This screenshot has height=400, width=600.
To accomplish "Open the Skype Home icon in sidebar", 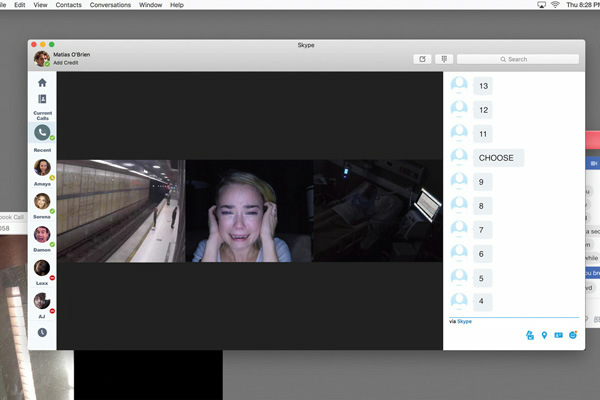I will [x=42, y=83].
